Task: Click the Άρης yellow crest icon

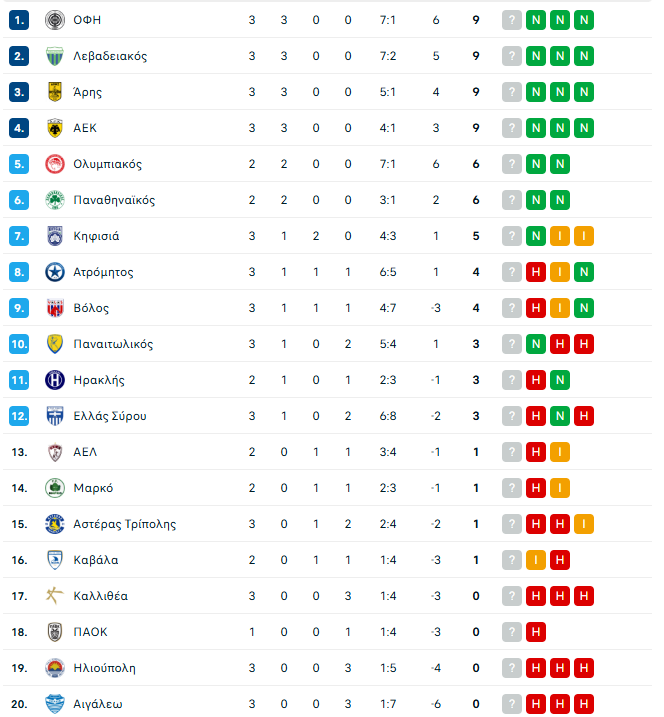Action: pyautogui.click(x=55, y=92)
